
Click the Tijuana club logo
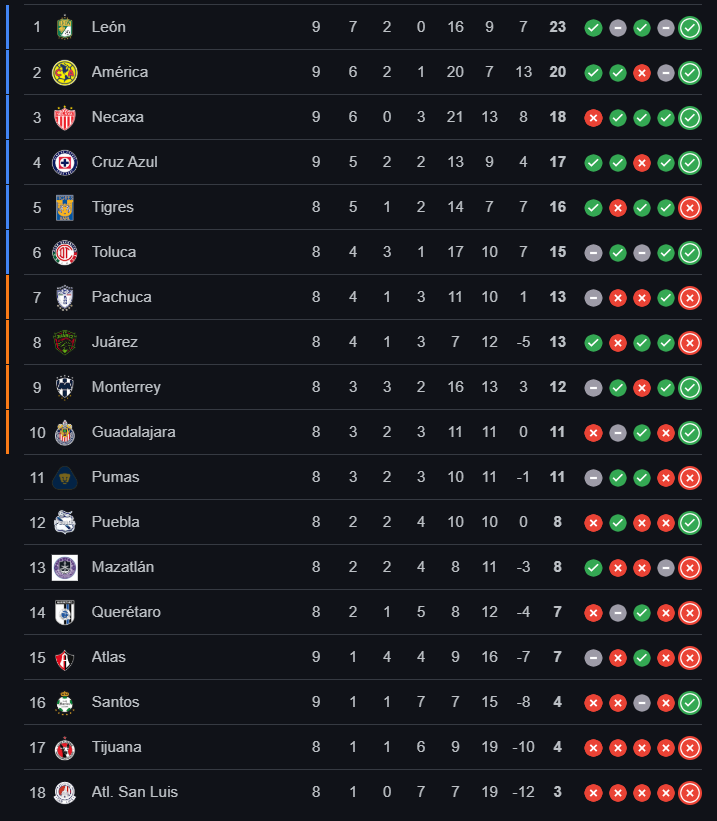(64, 748)
